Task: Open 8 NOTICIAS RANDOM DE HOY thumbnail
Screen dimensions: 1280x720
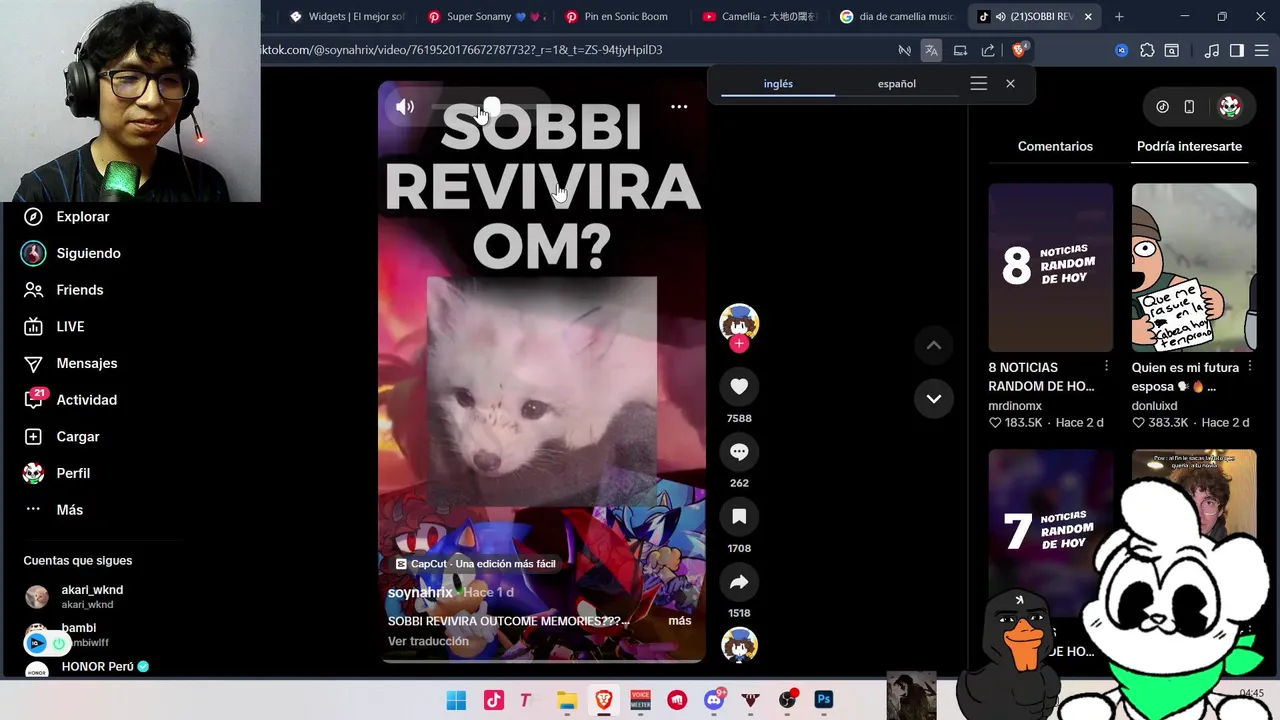Action: (1050, 267)
